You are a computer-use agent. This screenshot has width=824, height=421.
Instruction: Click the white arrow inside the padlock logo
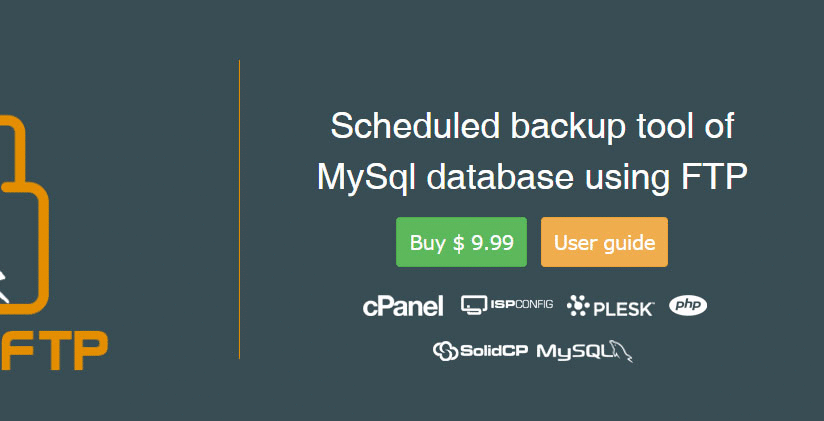coord(3,283)
